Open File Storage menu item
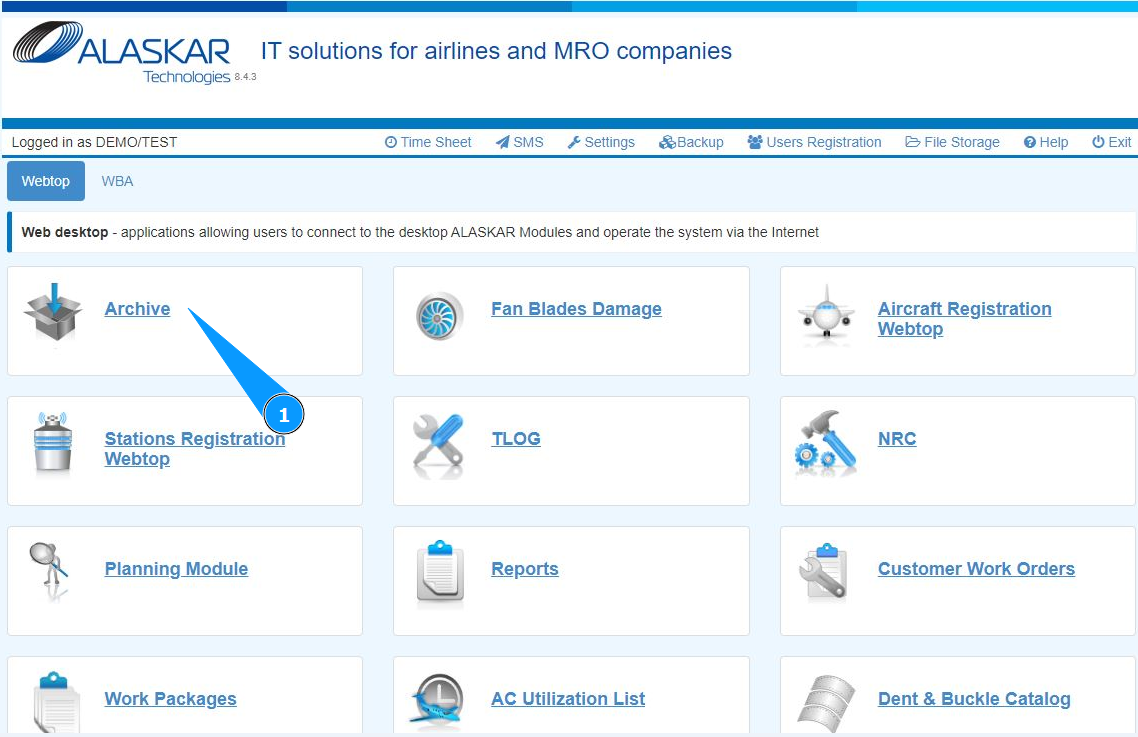Image resolution: width=1138 pixels, height=737 pixels. (952, 142)
